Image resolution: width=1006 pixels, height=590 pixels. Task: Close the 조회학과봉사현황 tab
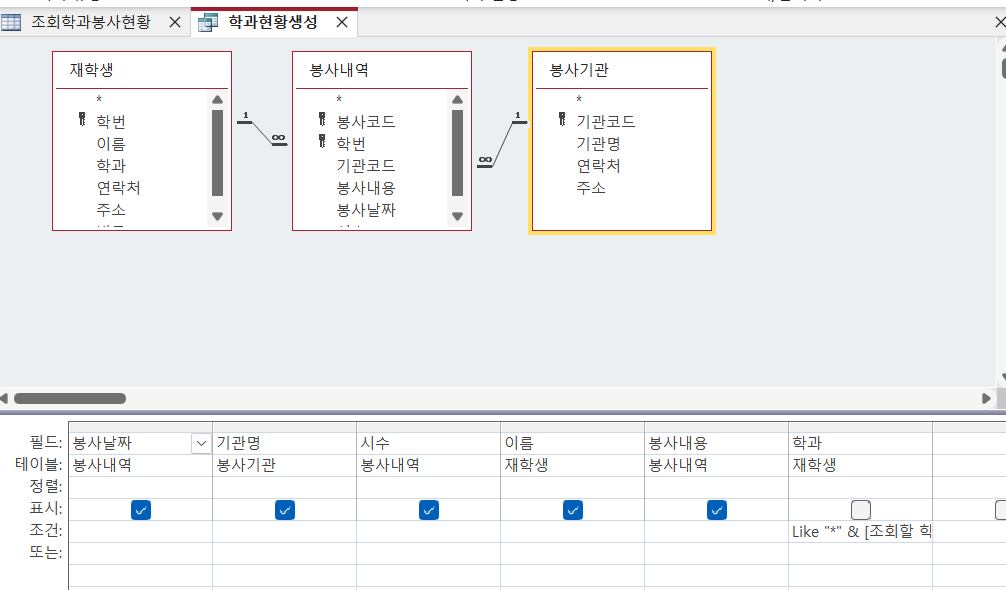(x=175, y=22)
